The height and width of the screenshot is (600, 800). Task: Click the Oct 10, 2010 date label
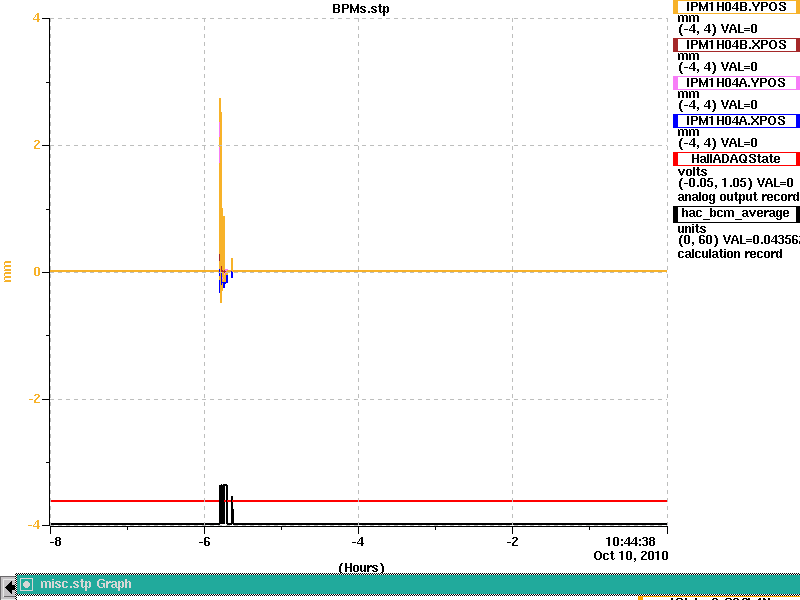click(631, 556)
